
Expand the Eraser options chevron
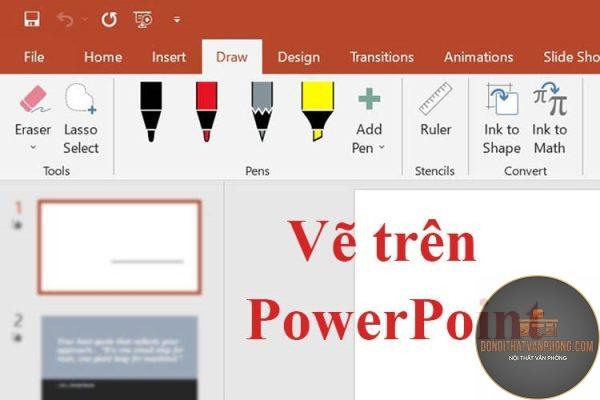click(33, 147)
